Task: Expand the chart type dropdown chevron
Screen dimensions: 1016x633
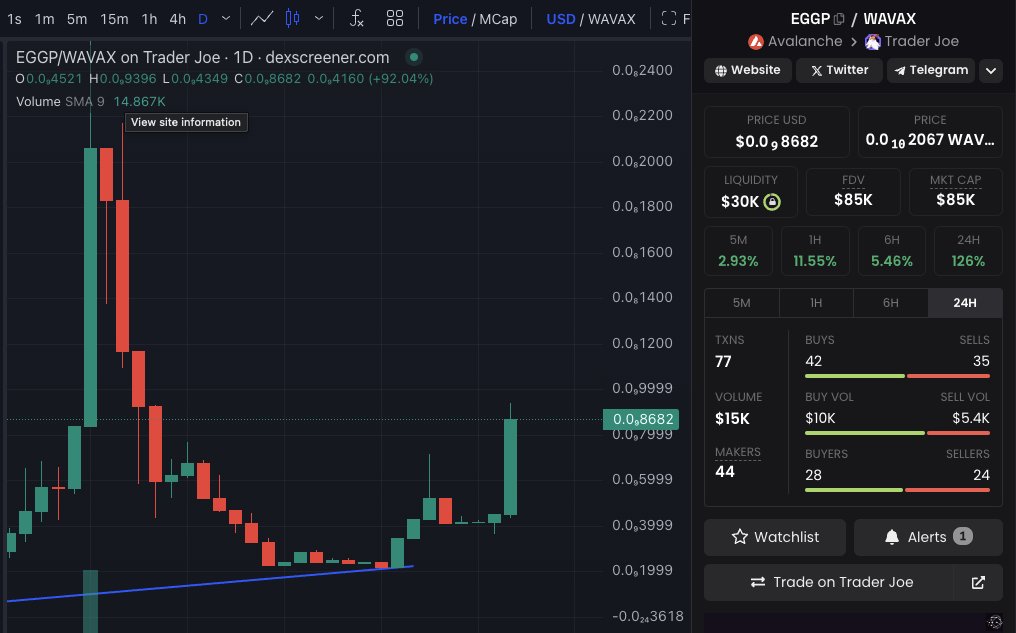Action: 319,19
